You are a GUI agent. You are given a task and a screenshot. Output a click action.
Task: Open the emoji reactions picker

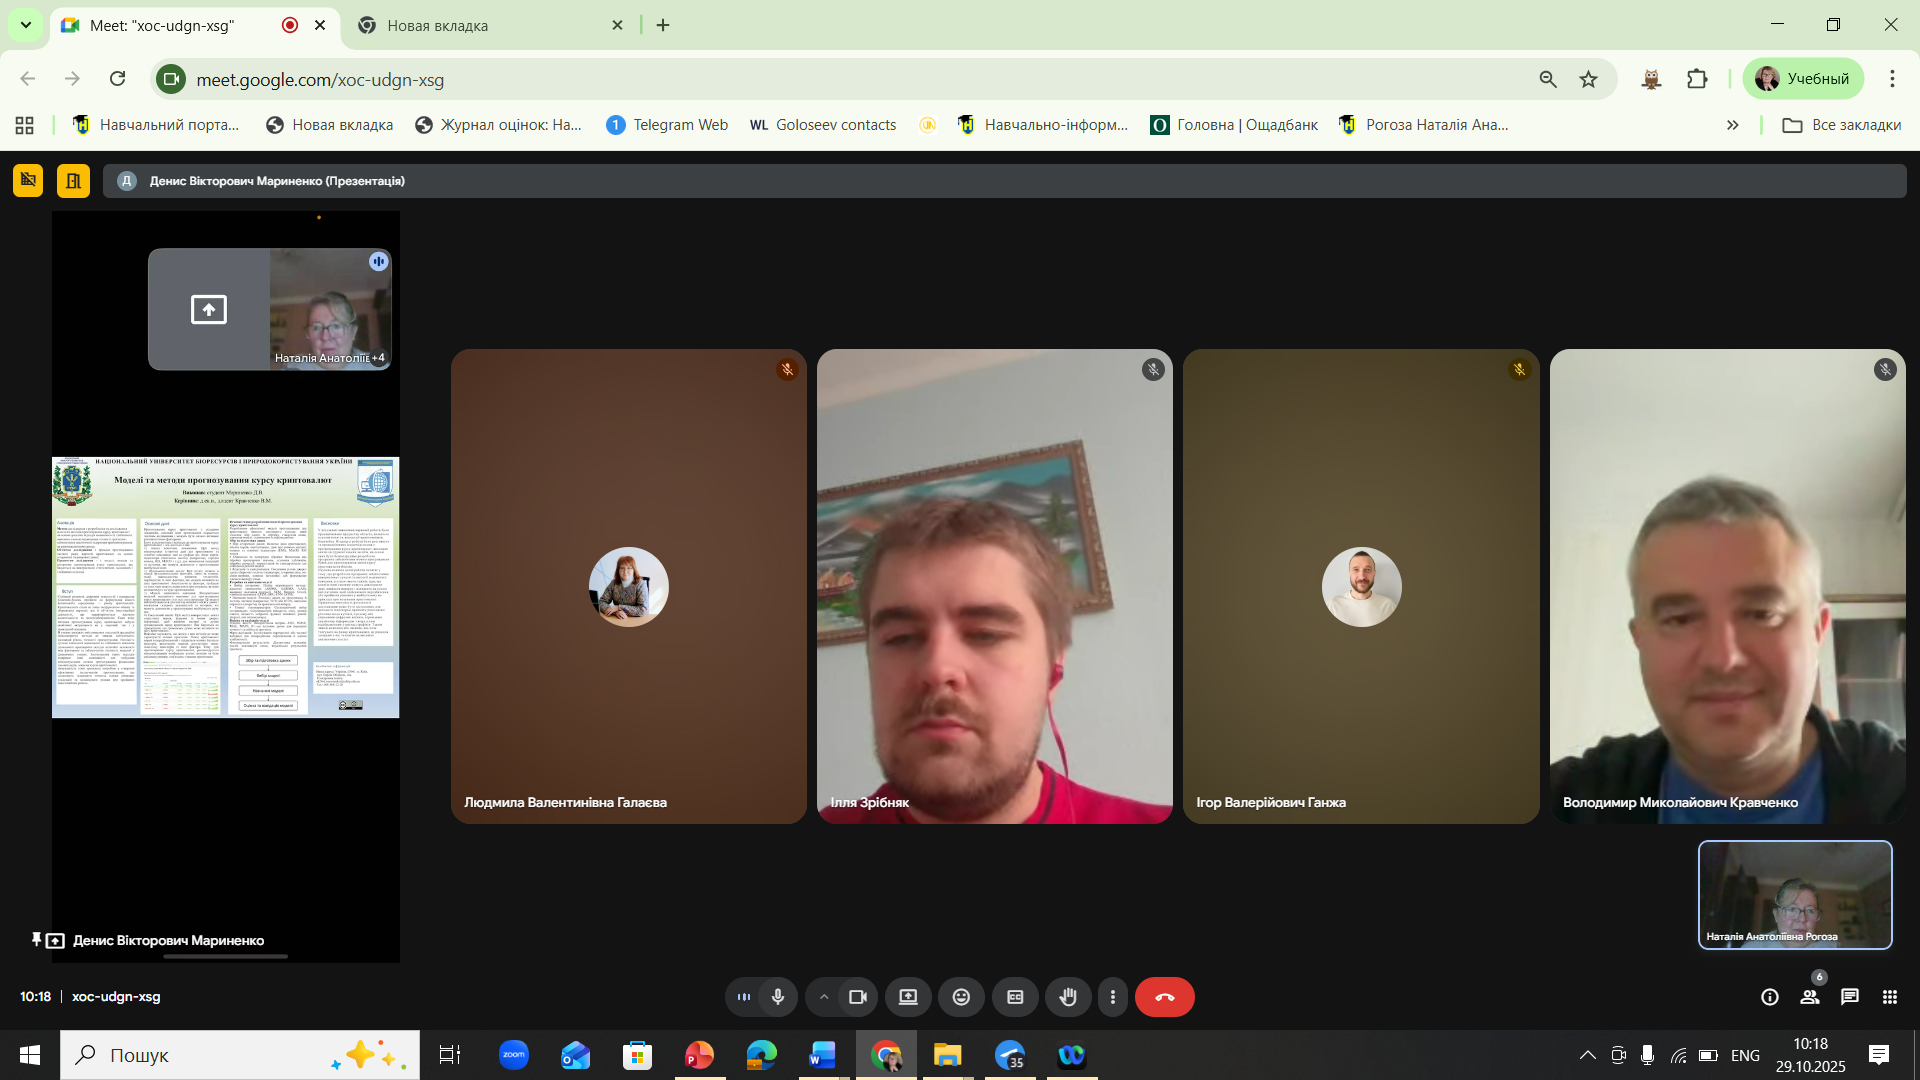[961, 997]
